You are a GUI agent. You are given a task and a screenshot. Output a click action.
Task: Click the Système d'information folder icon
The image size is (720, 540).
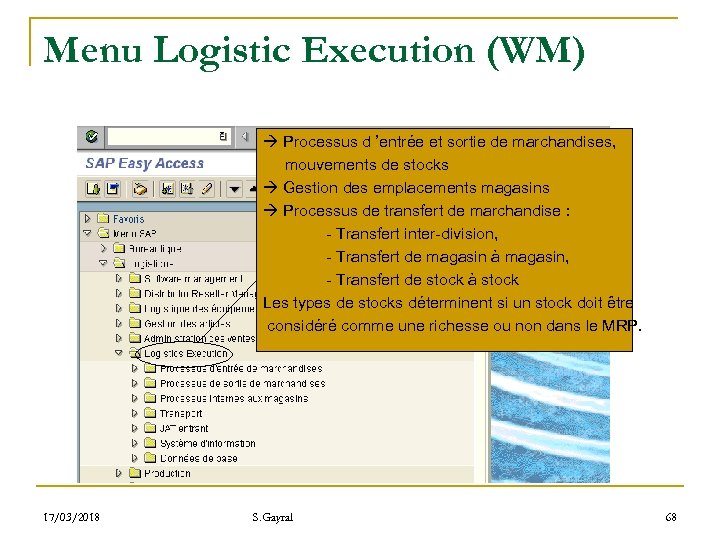(150, 443)
